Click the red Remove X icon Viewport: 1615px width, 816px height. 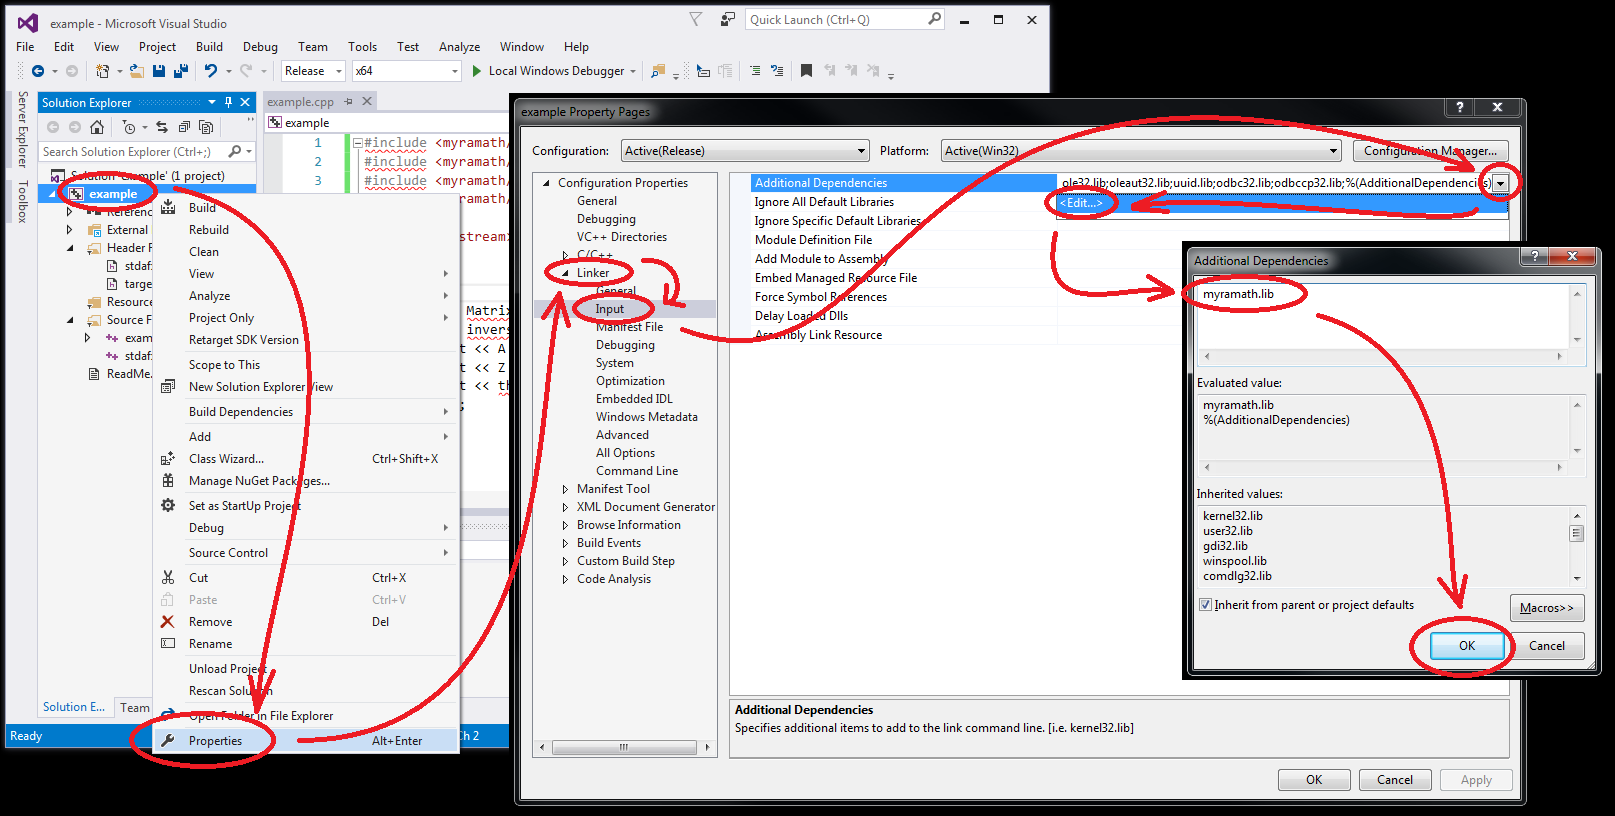[168, 621]
